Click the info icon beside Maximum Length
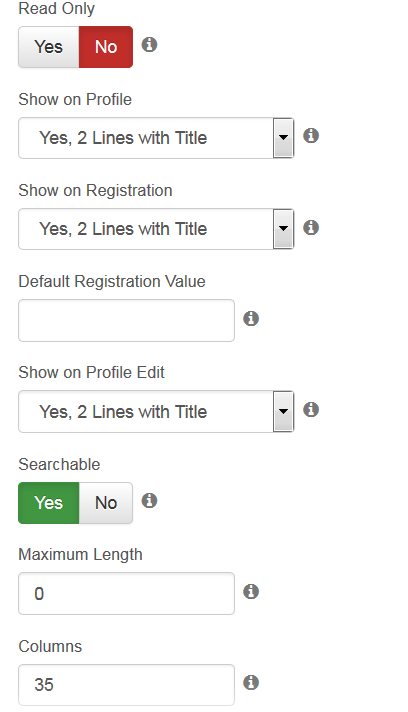 click(251, 591)
